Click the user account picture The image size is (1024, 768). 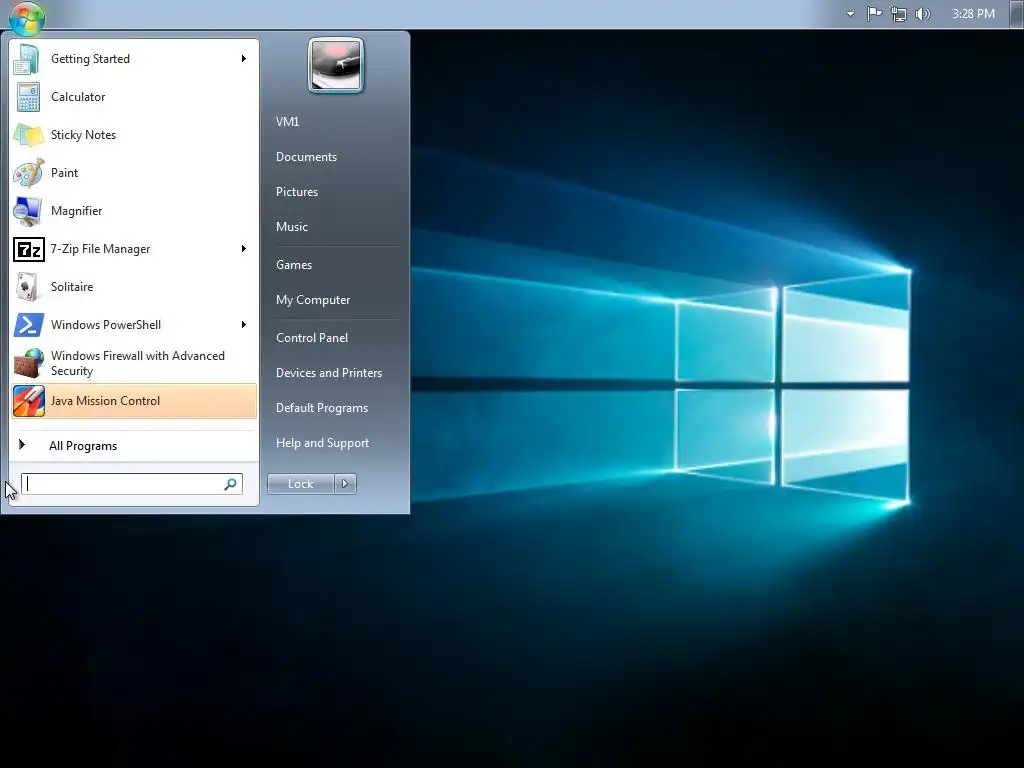pos(336,65)
